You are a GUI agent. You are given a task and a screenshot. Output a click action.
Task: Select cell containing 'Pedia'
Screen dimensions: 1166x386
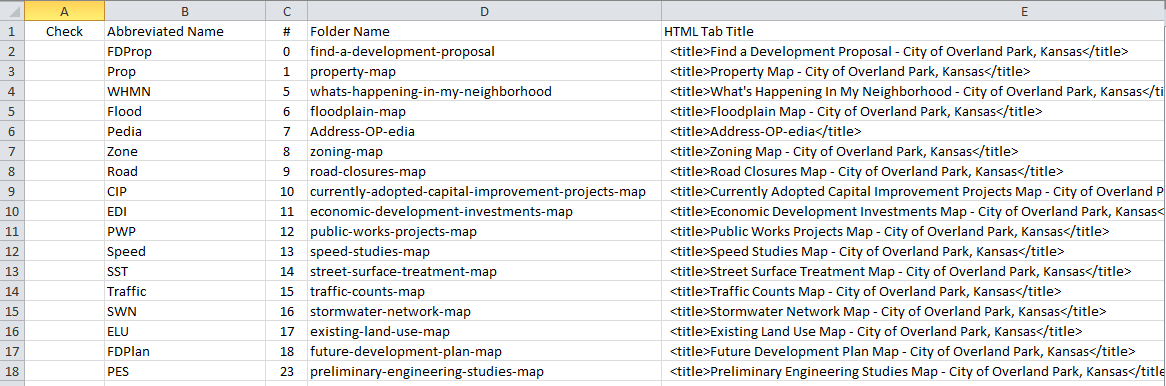[x=185, y=132]
